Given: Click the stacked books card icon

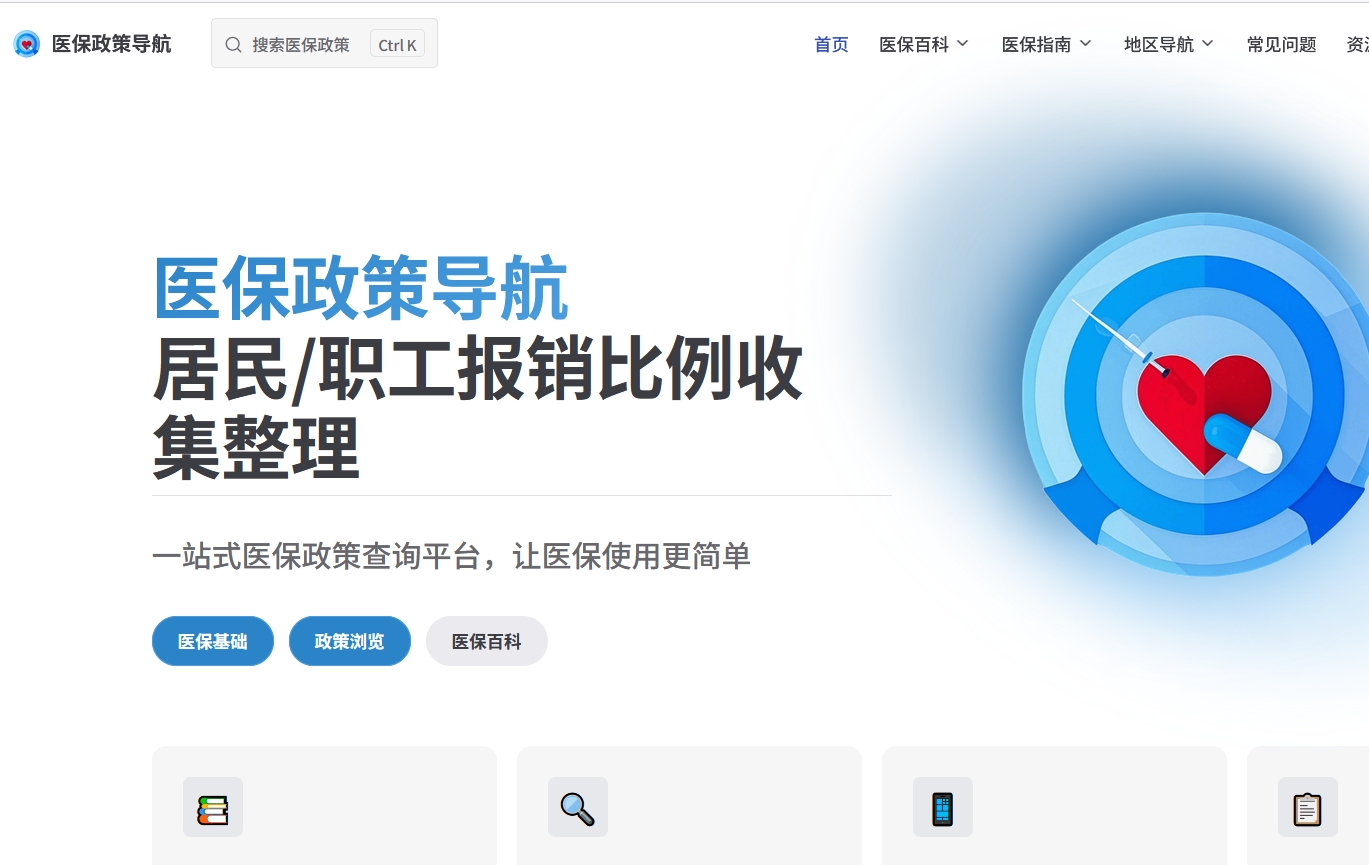Looking at the screenshot, I should point(213,808).
